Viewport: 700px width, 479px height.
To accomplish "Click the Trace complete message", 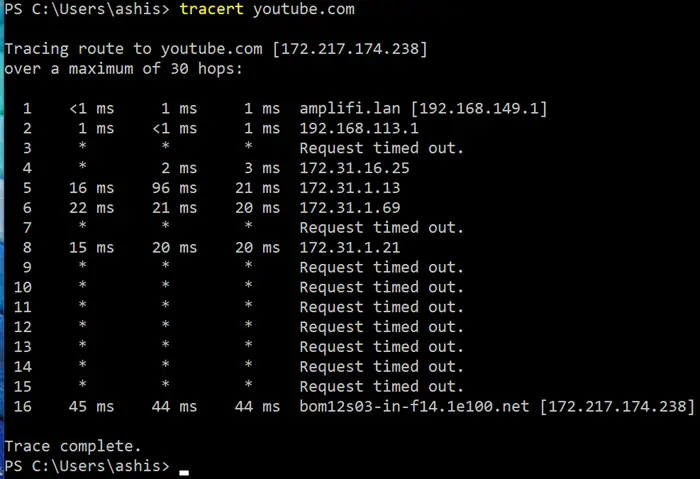I will tap(73, 446).
